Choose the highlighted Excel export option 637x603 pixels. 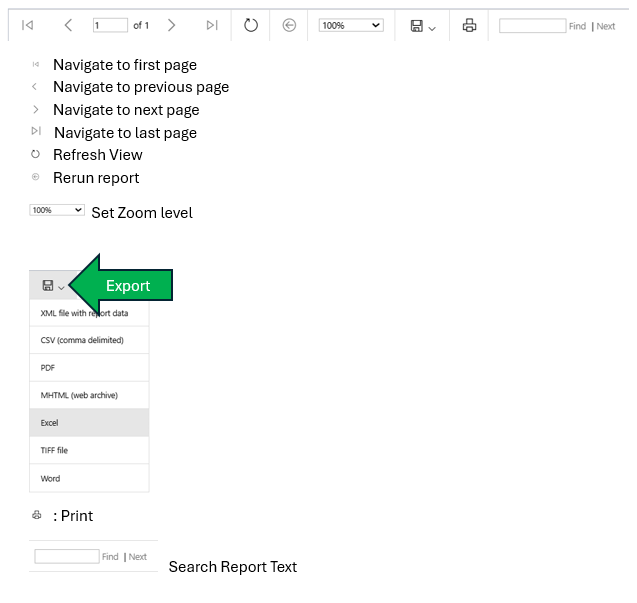50,423
